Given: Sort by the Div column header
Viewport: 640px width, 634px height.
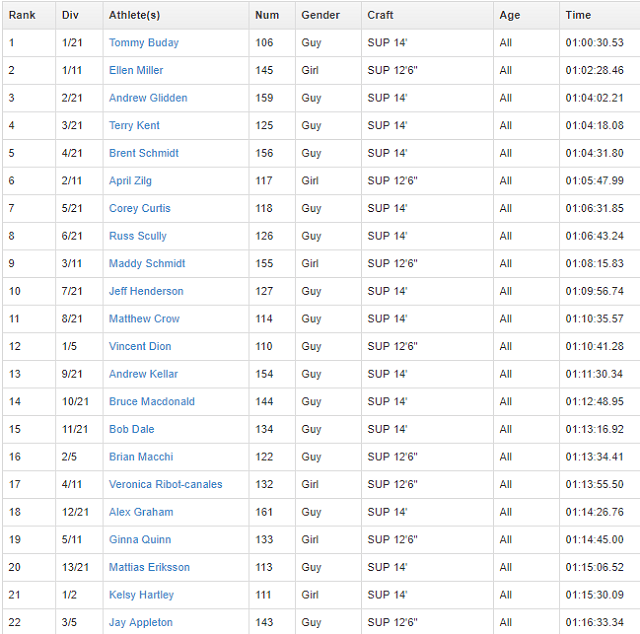Looking at the screenshot, I should point(70,15).
